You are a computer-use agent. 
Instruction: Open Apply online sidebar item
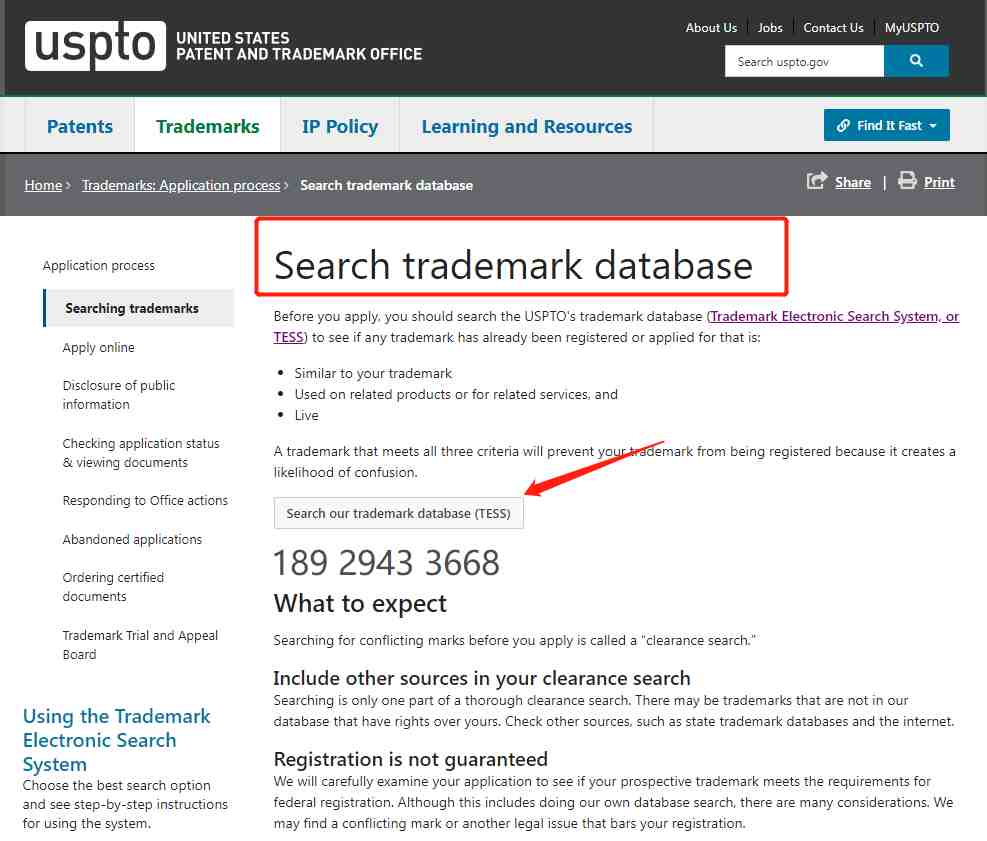98,347
